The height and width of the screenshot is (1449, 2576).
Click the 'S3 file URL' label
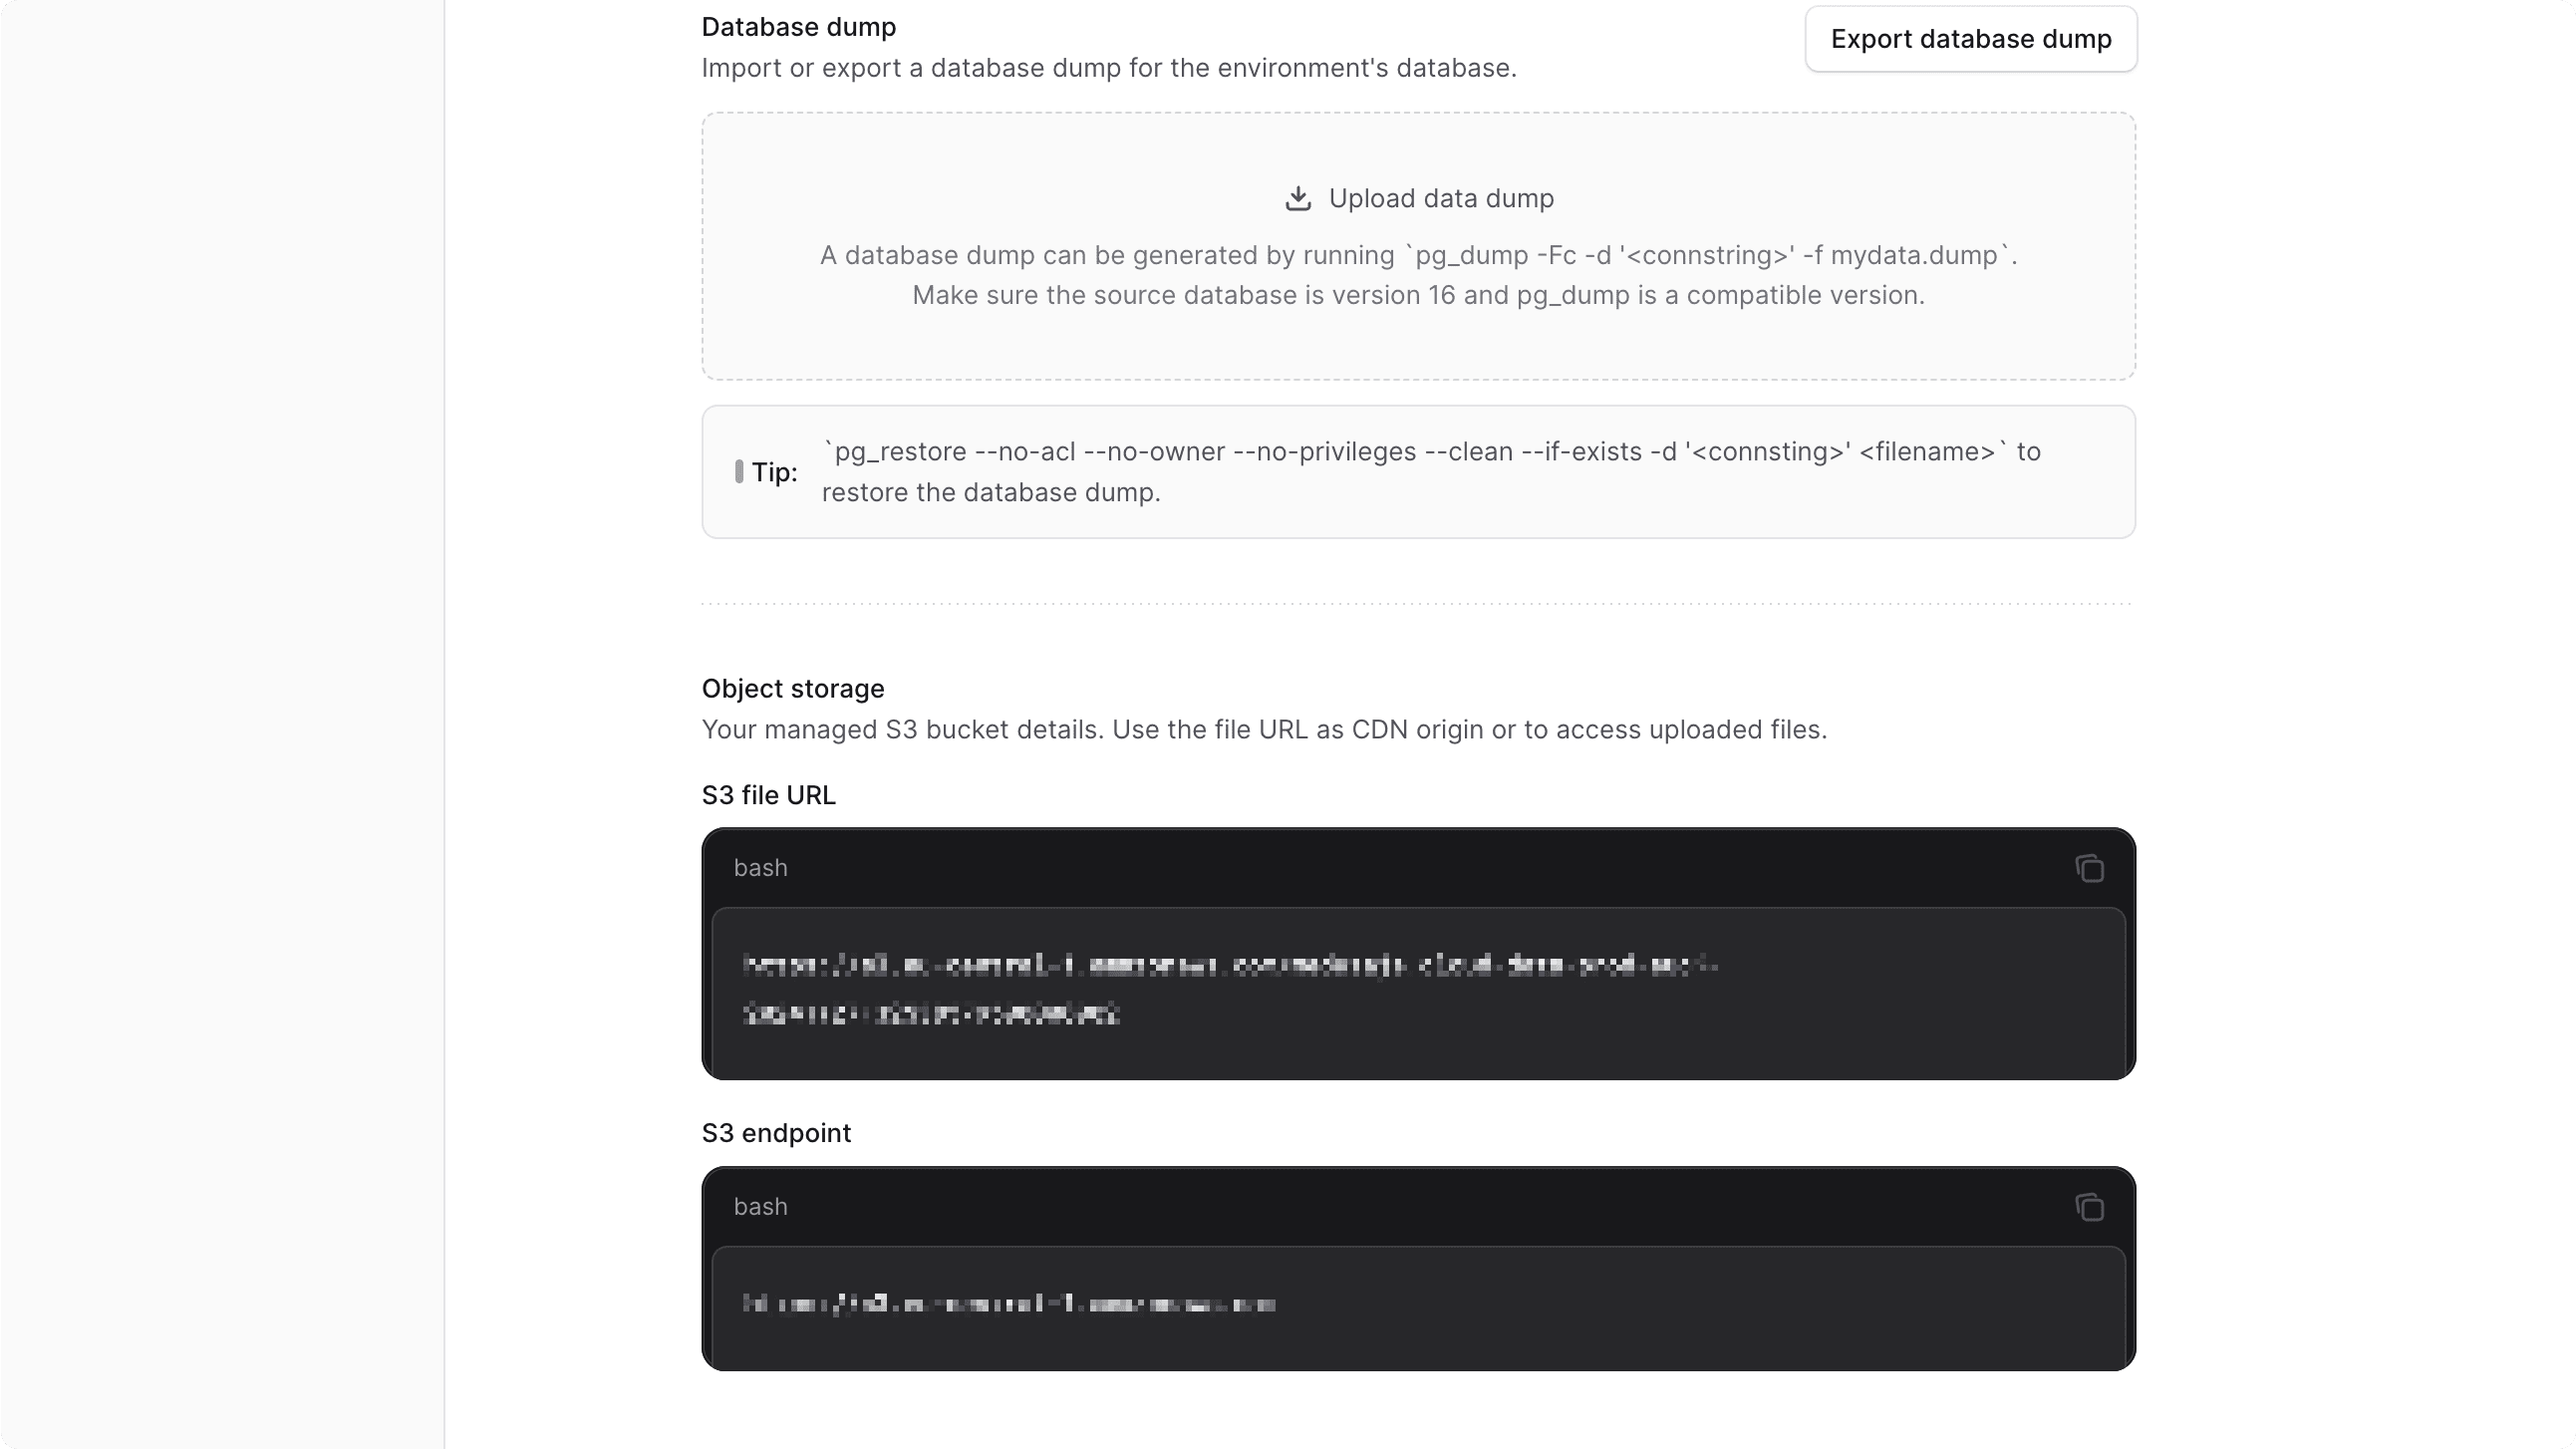(x=768, y=795)
